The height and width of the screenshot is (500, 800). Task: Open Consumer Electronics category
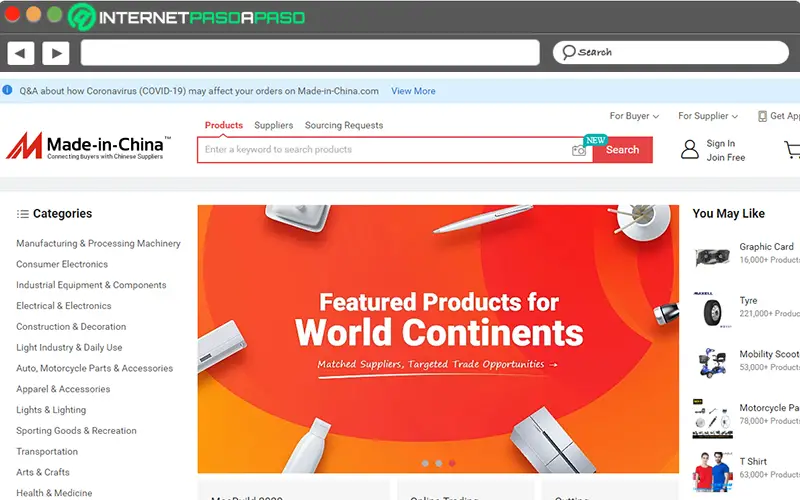tap(62, 264)
